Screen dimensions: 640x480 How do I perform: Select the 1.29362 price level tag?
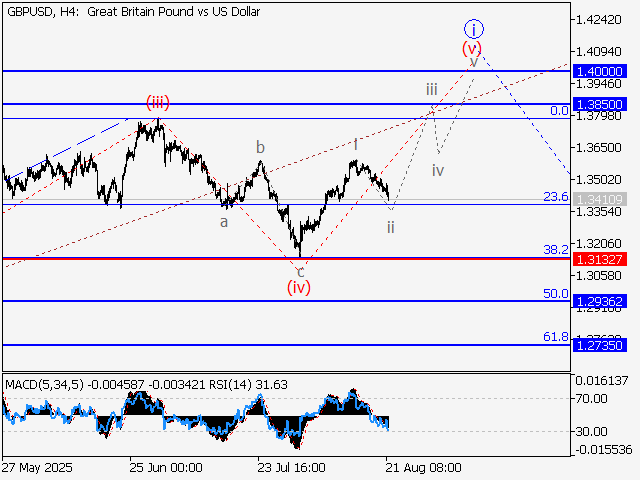(x=600, y=301)
